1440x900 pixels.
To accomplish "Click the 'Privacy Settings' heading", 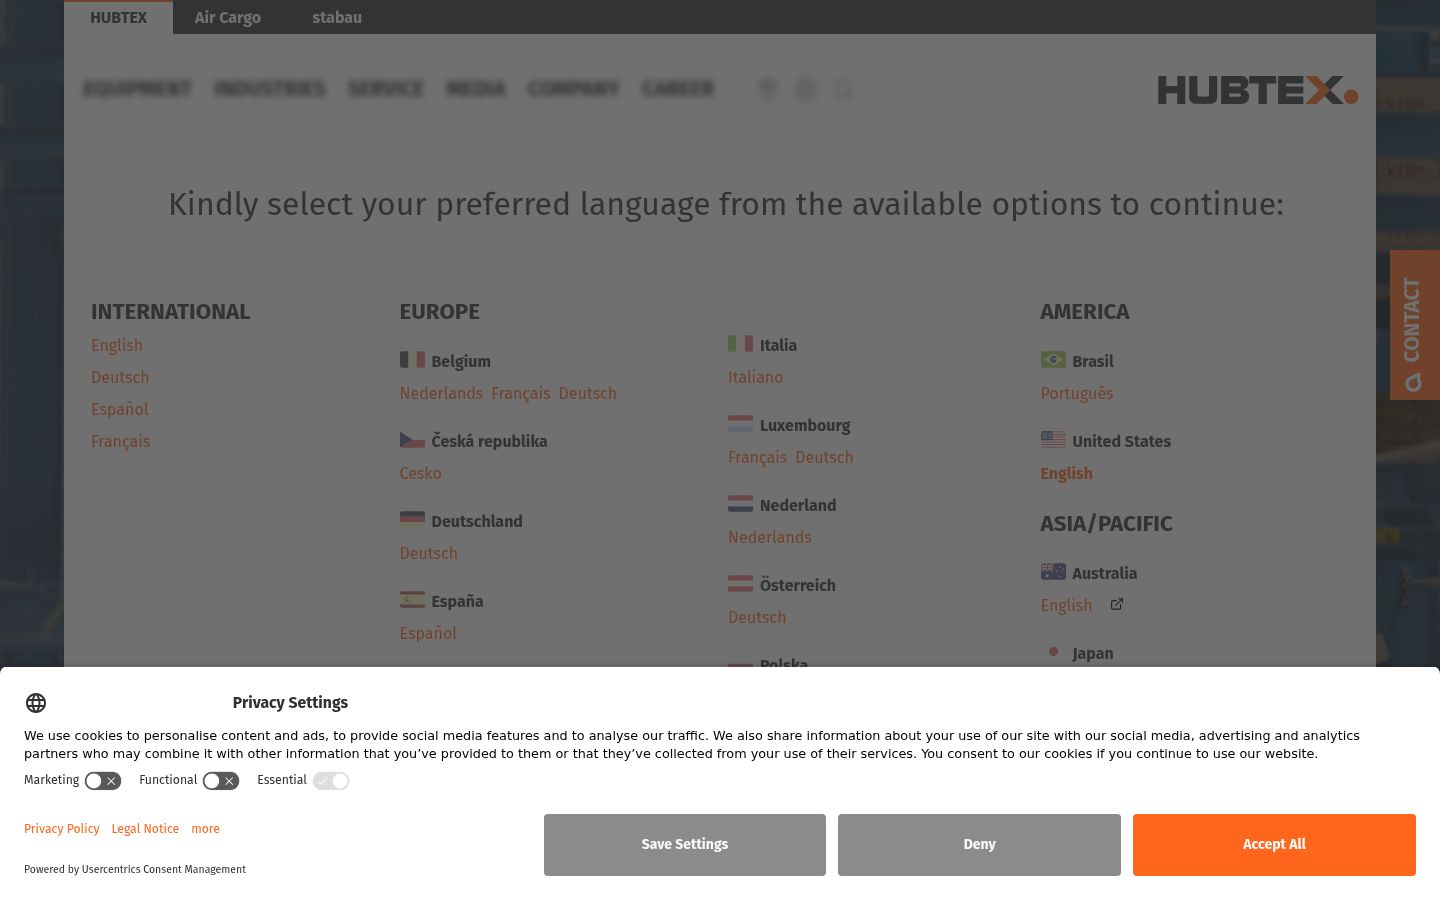I will [290, 702].
